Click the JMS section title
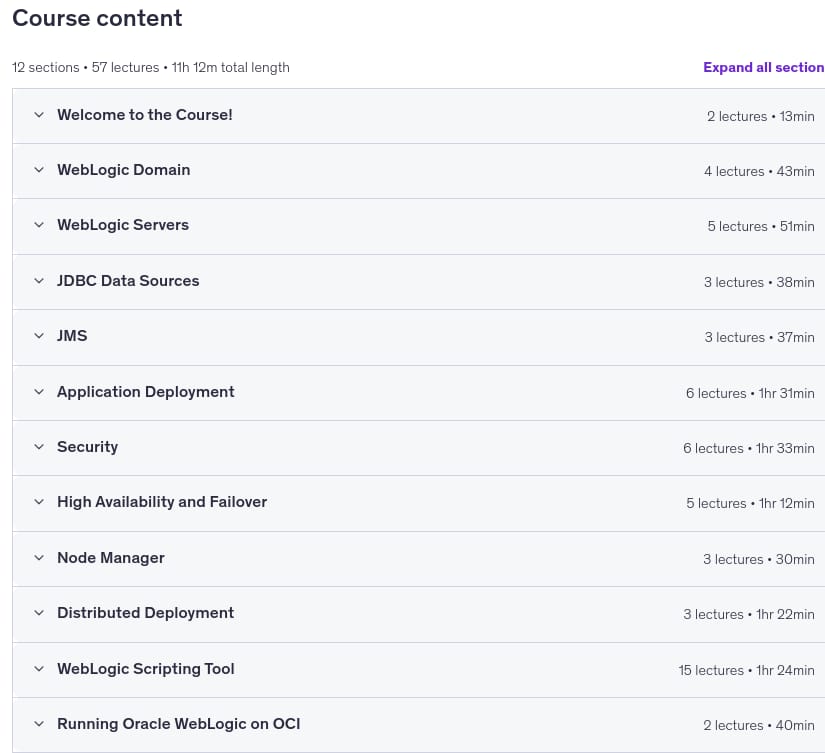This screenshot has width=825, height=753. tap(72, 336)
